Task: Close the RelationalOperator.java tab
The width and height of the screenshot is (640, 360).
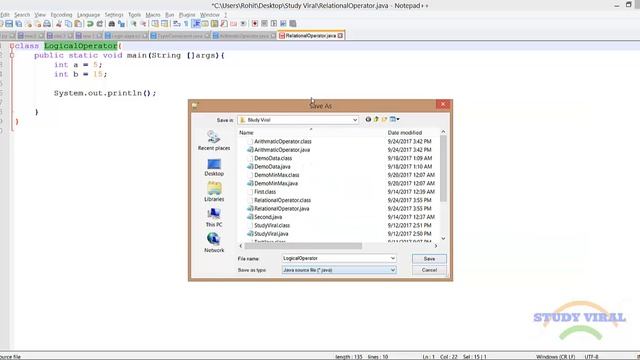Action: click(x=340, y=36)
